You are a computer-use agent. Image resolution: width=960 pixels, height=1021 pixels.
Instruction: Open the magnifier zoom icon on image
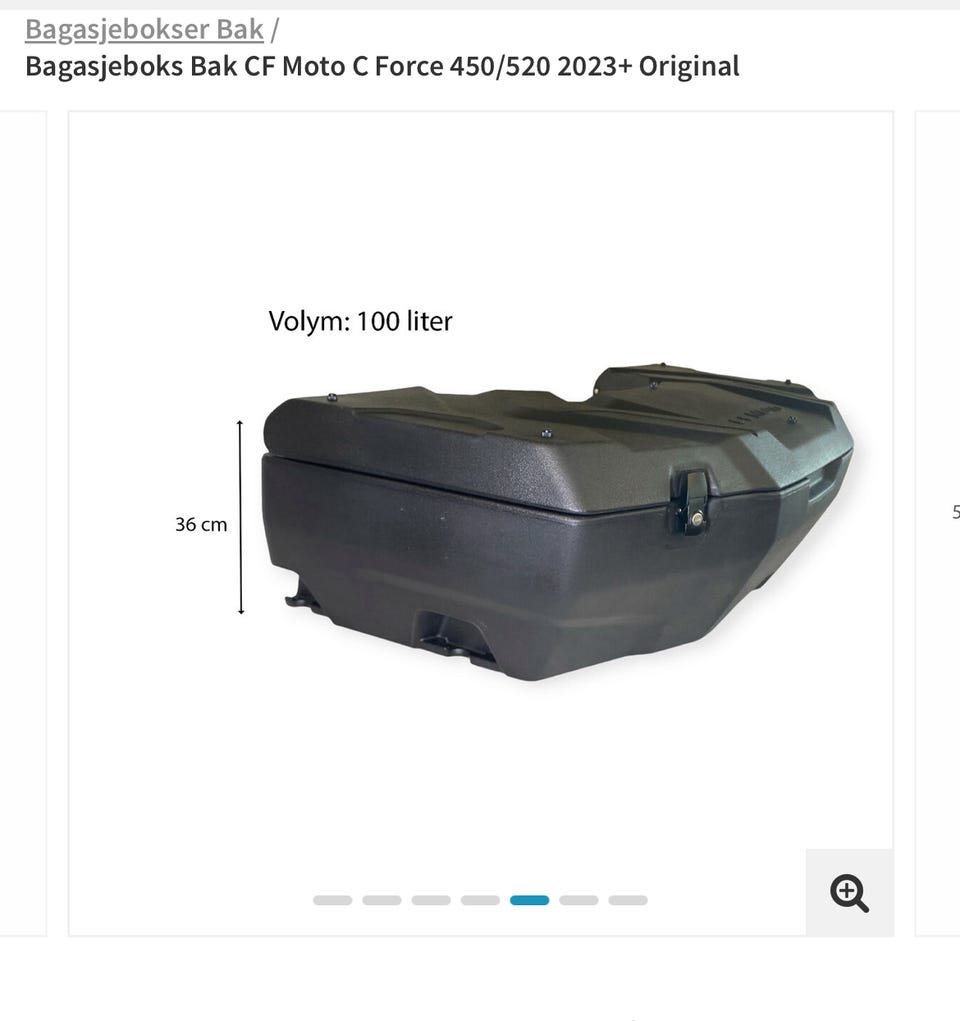click(849, 893)
